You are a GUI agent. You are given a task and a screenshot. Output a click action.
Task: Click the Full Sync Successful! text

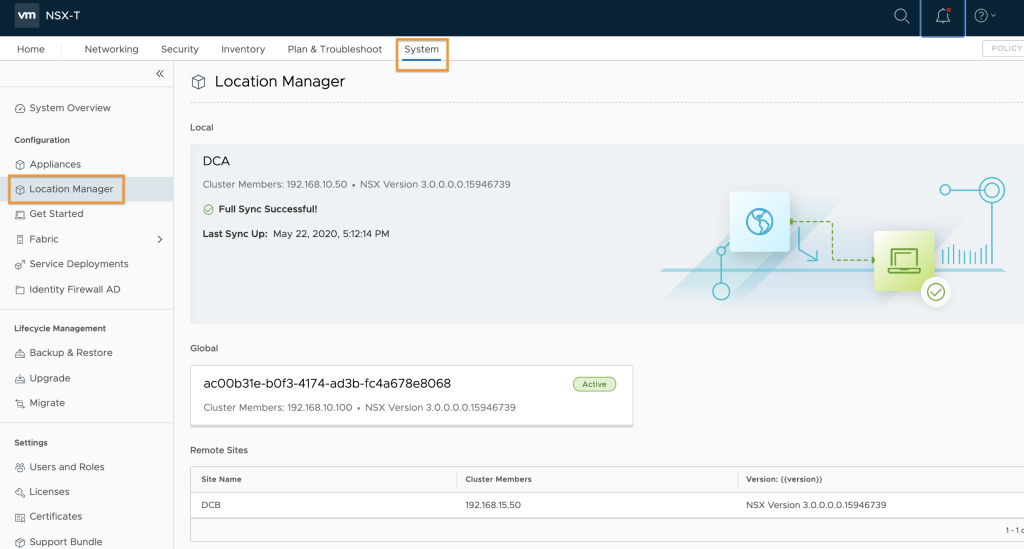pos(268,209)
